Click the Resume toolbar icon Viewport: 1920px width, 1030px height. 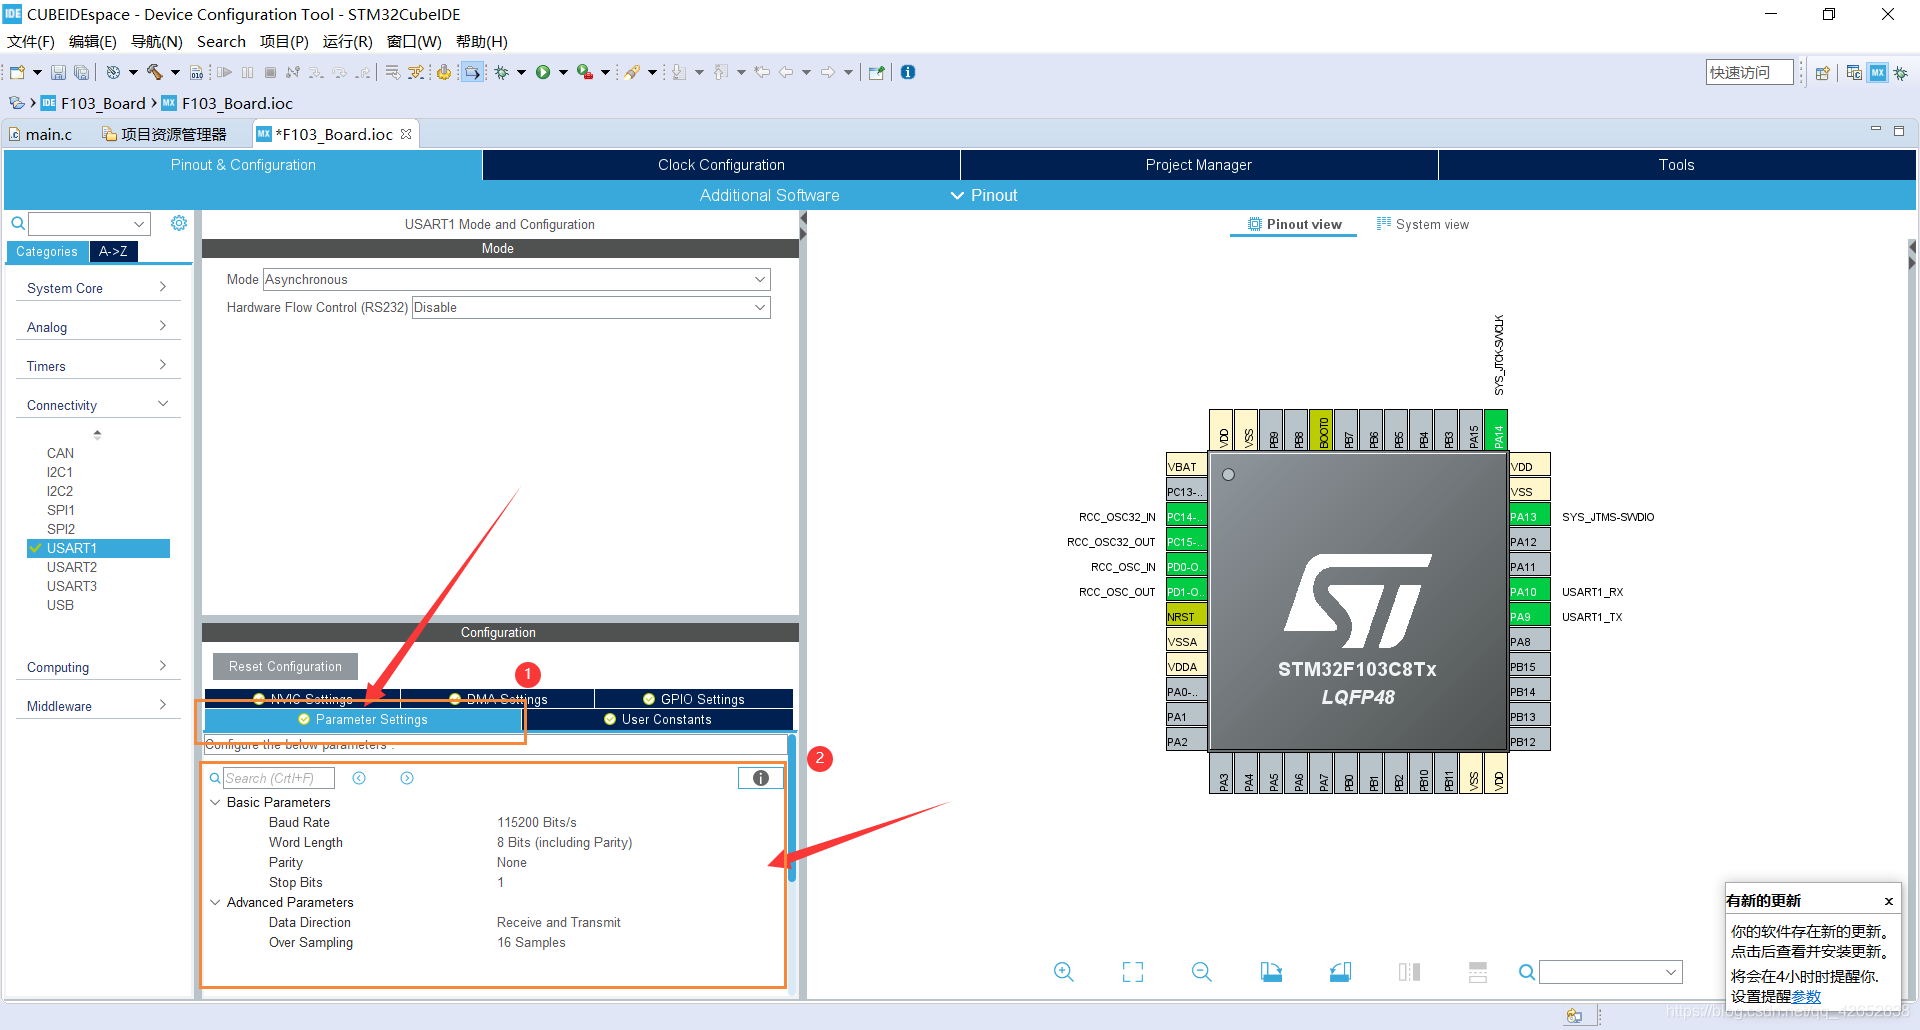click(x=224, y=72)
